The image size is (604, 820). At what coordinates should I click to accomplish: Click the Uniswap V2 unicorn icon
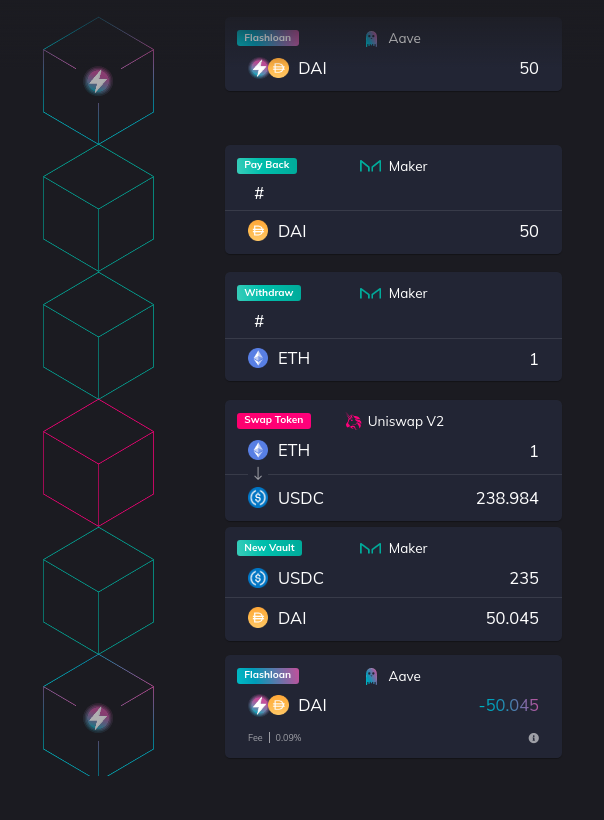(354, 421)
